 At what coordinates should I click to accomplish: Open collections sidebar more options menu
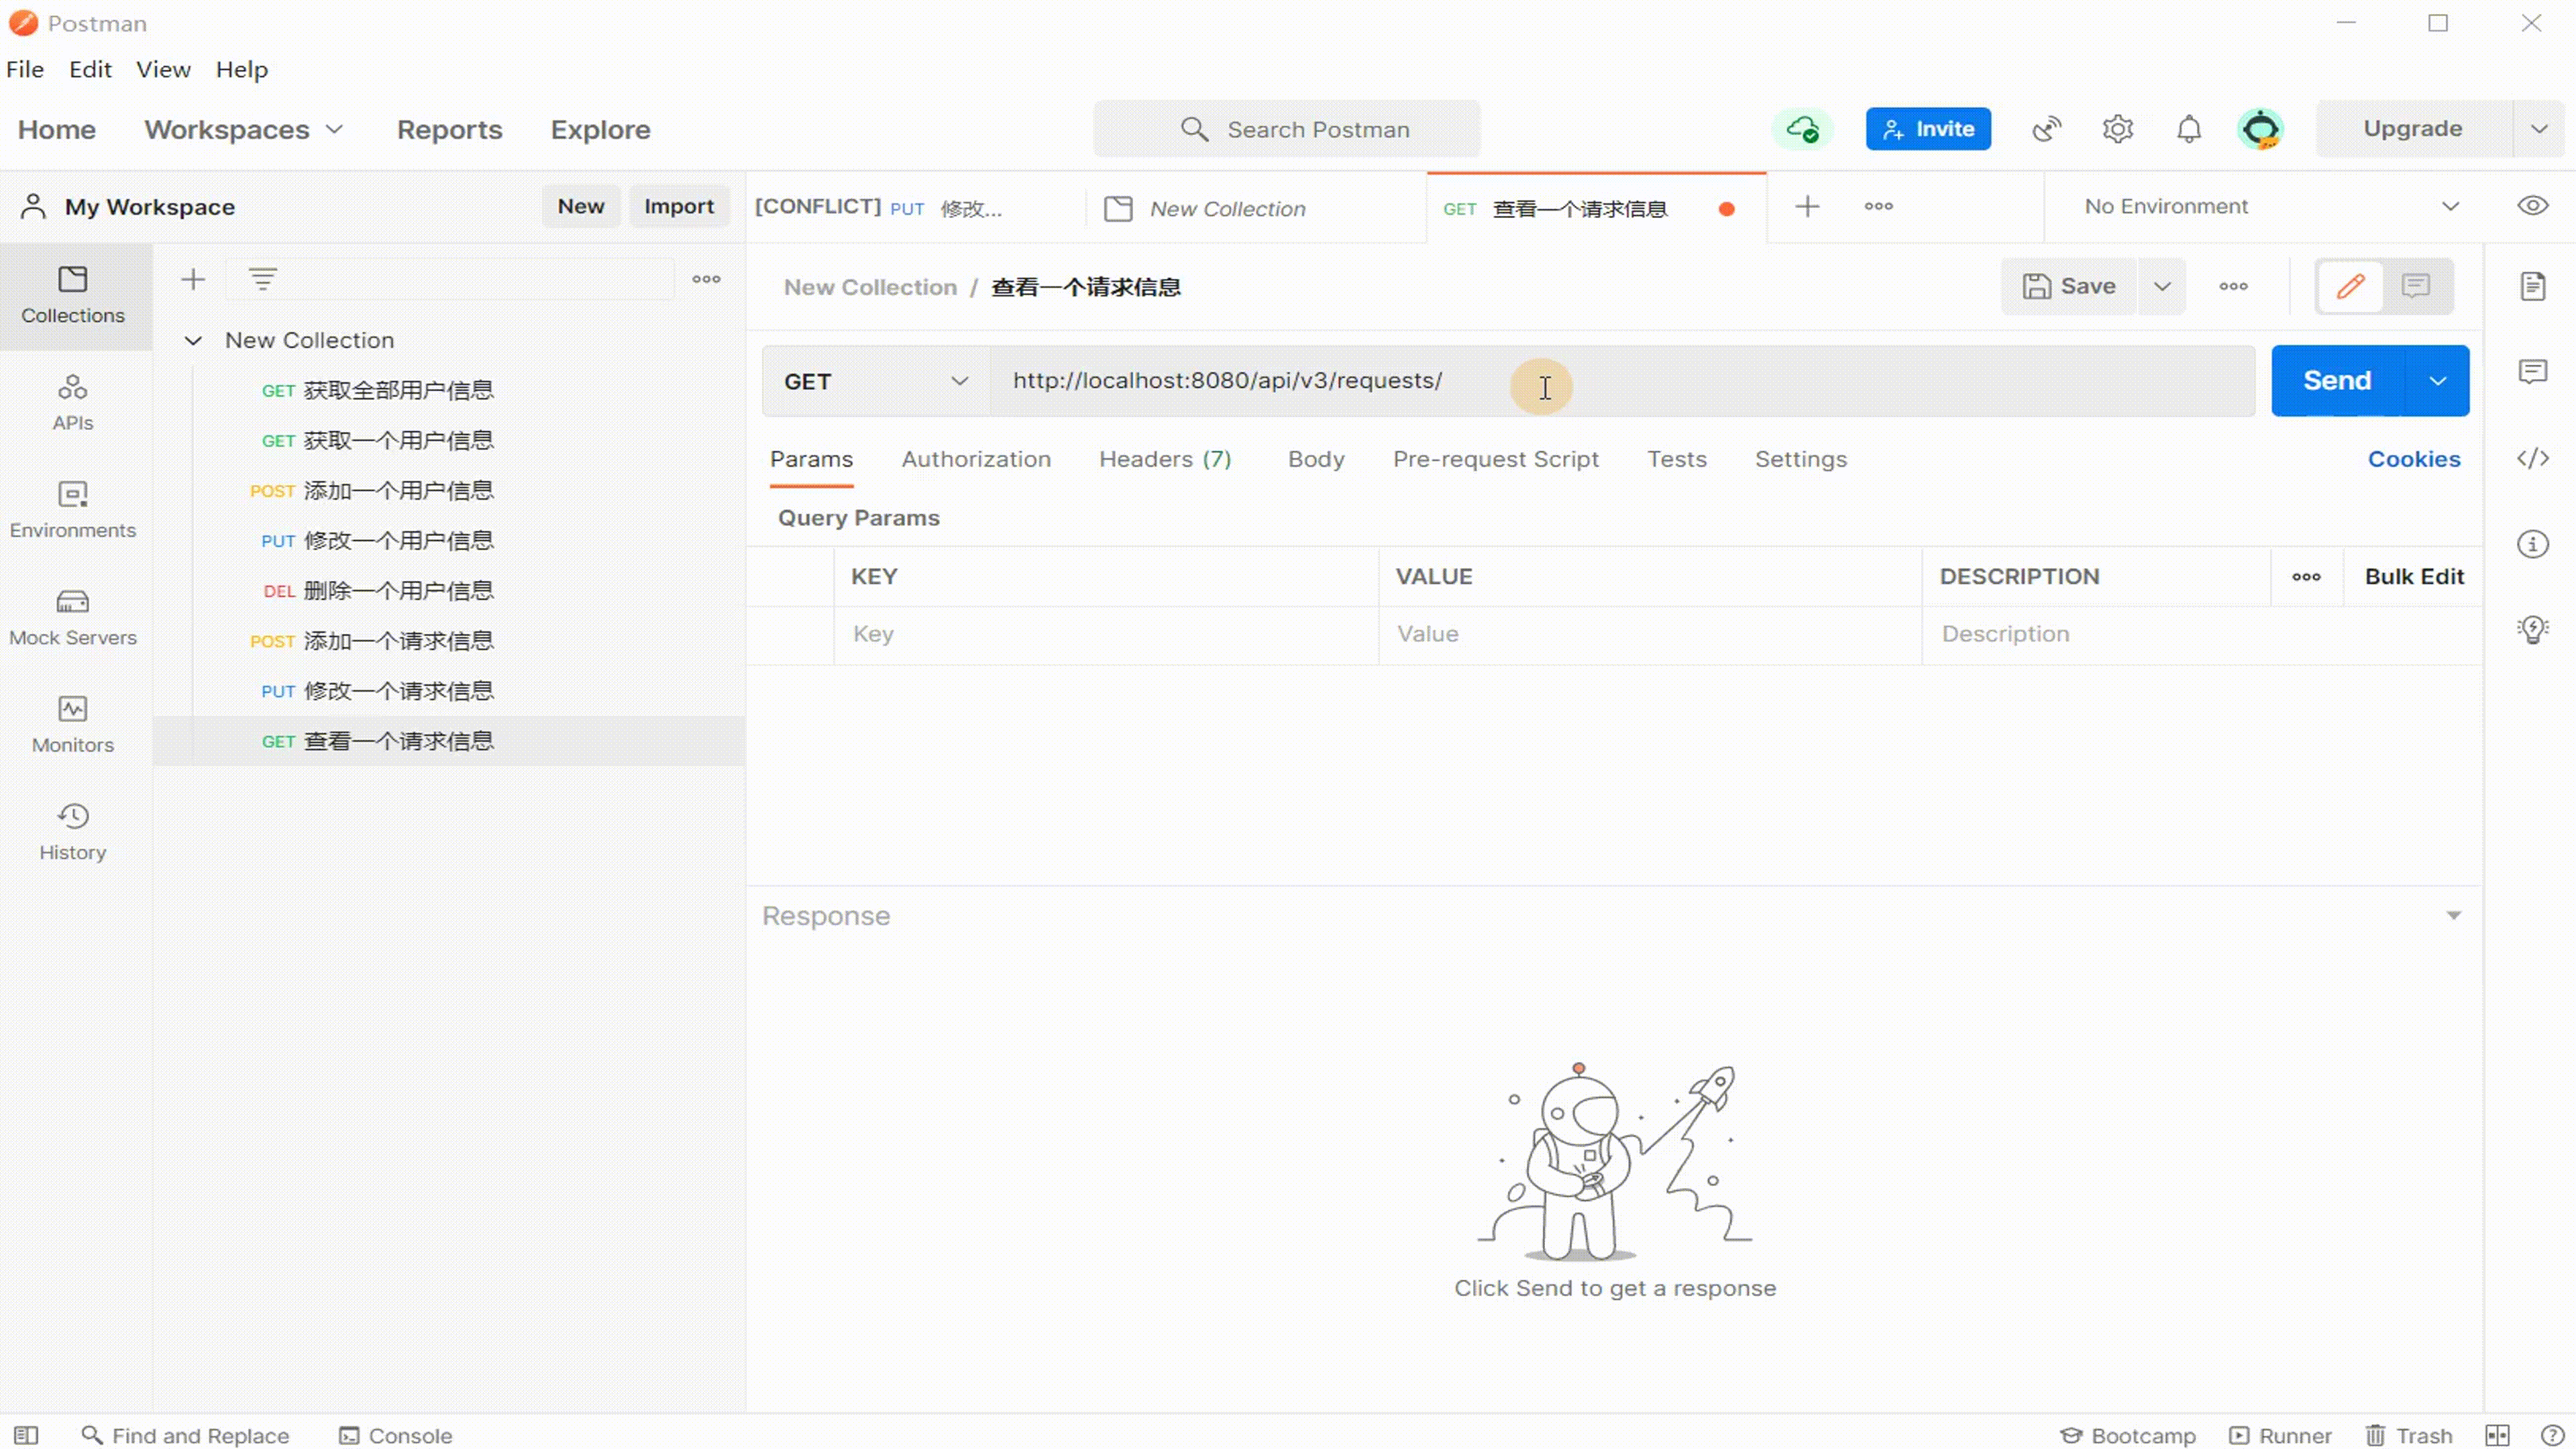pos(707,279)
